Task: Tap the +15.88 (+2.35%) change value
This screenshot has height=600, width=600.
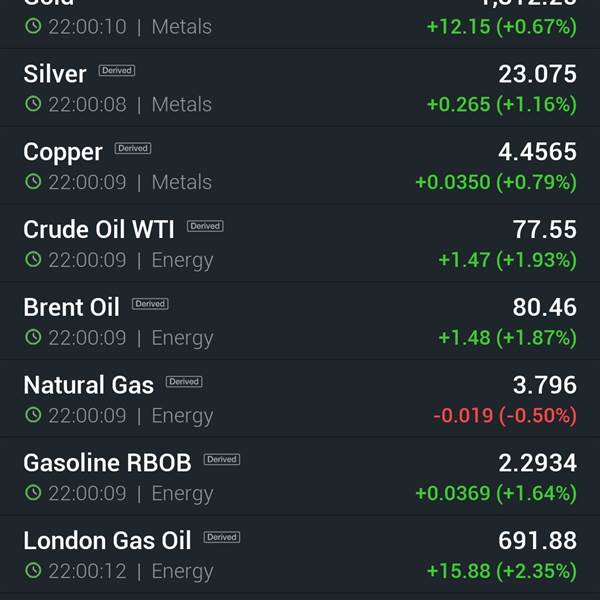Action: pyautogui.click(x=502, y=571)
